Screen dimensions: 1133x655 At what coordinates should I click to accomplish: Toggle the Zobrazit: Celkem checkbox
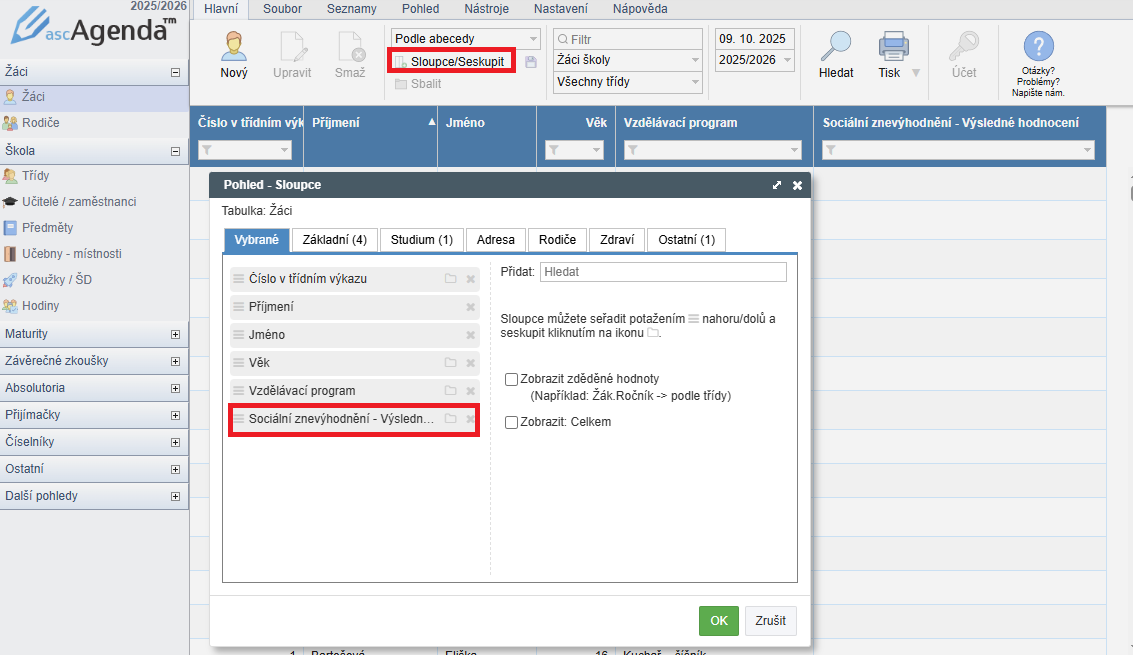(511, 422)
